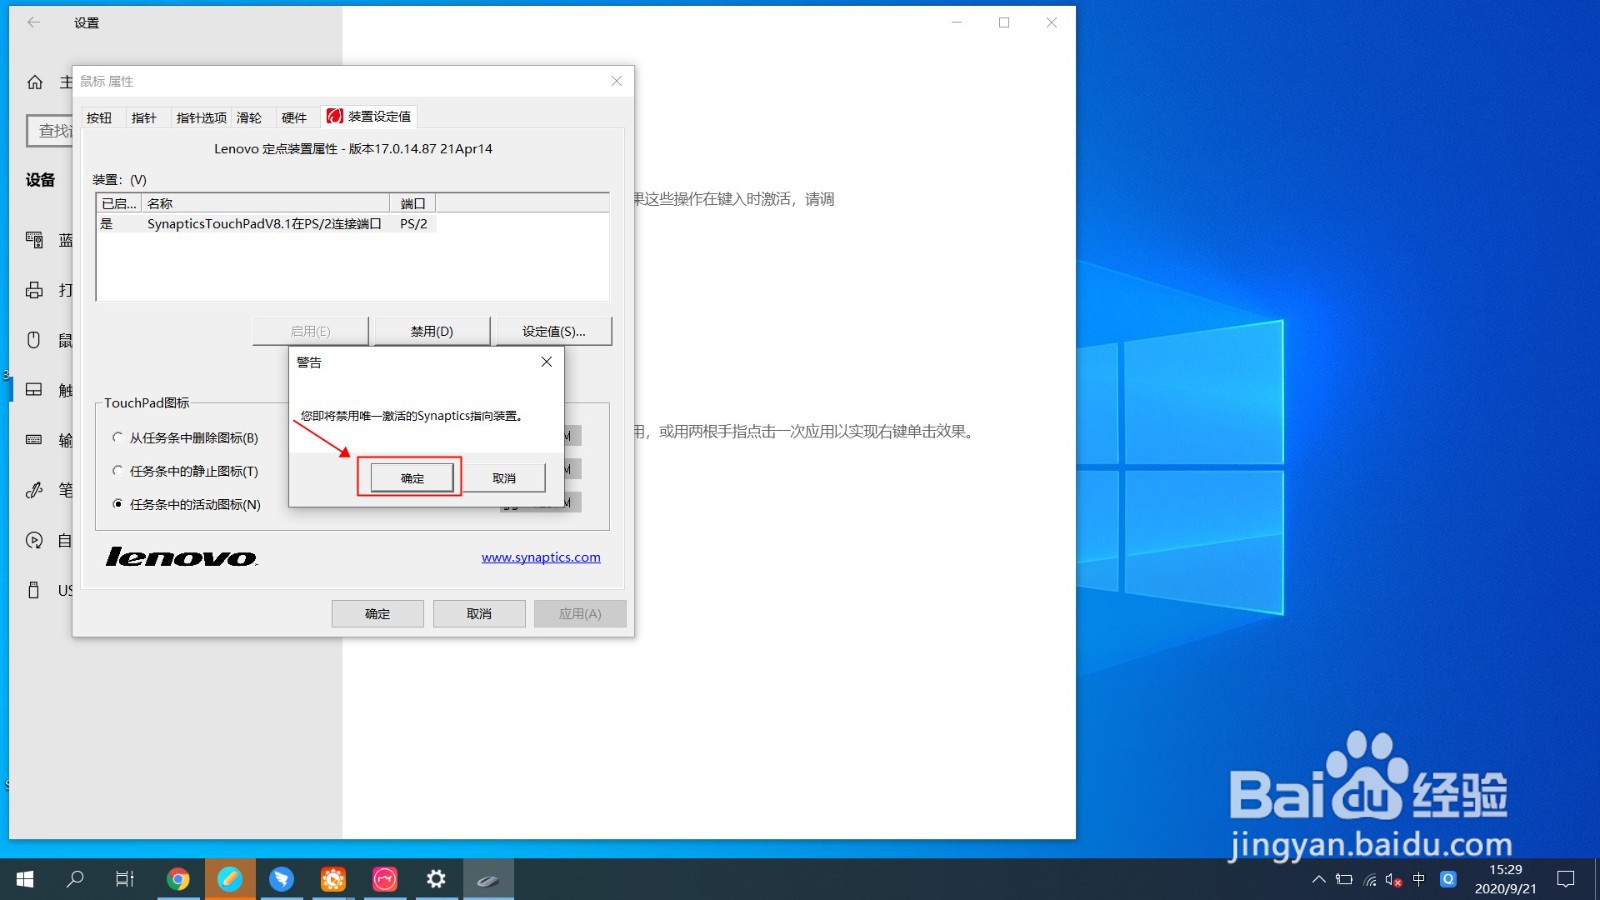Launch Google Chrome from the taskbar
This screenshot has height=900, width=1600.
pyautogui.click(x=178, y=879)
